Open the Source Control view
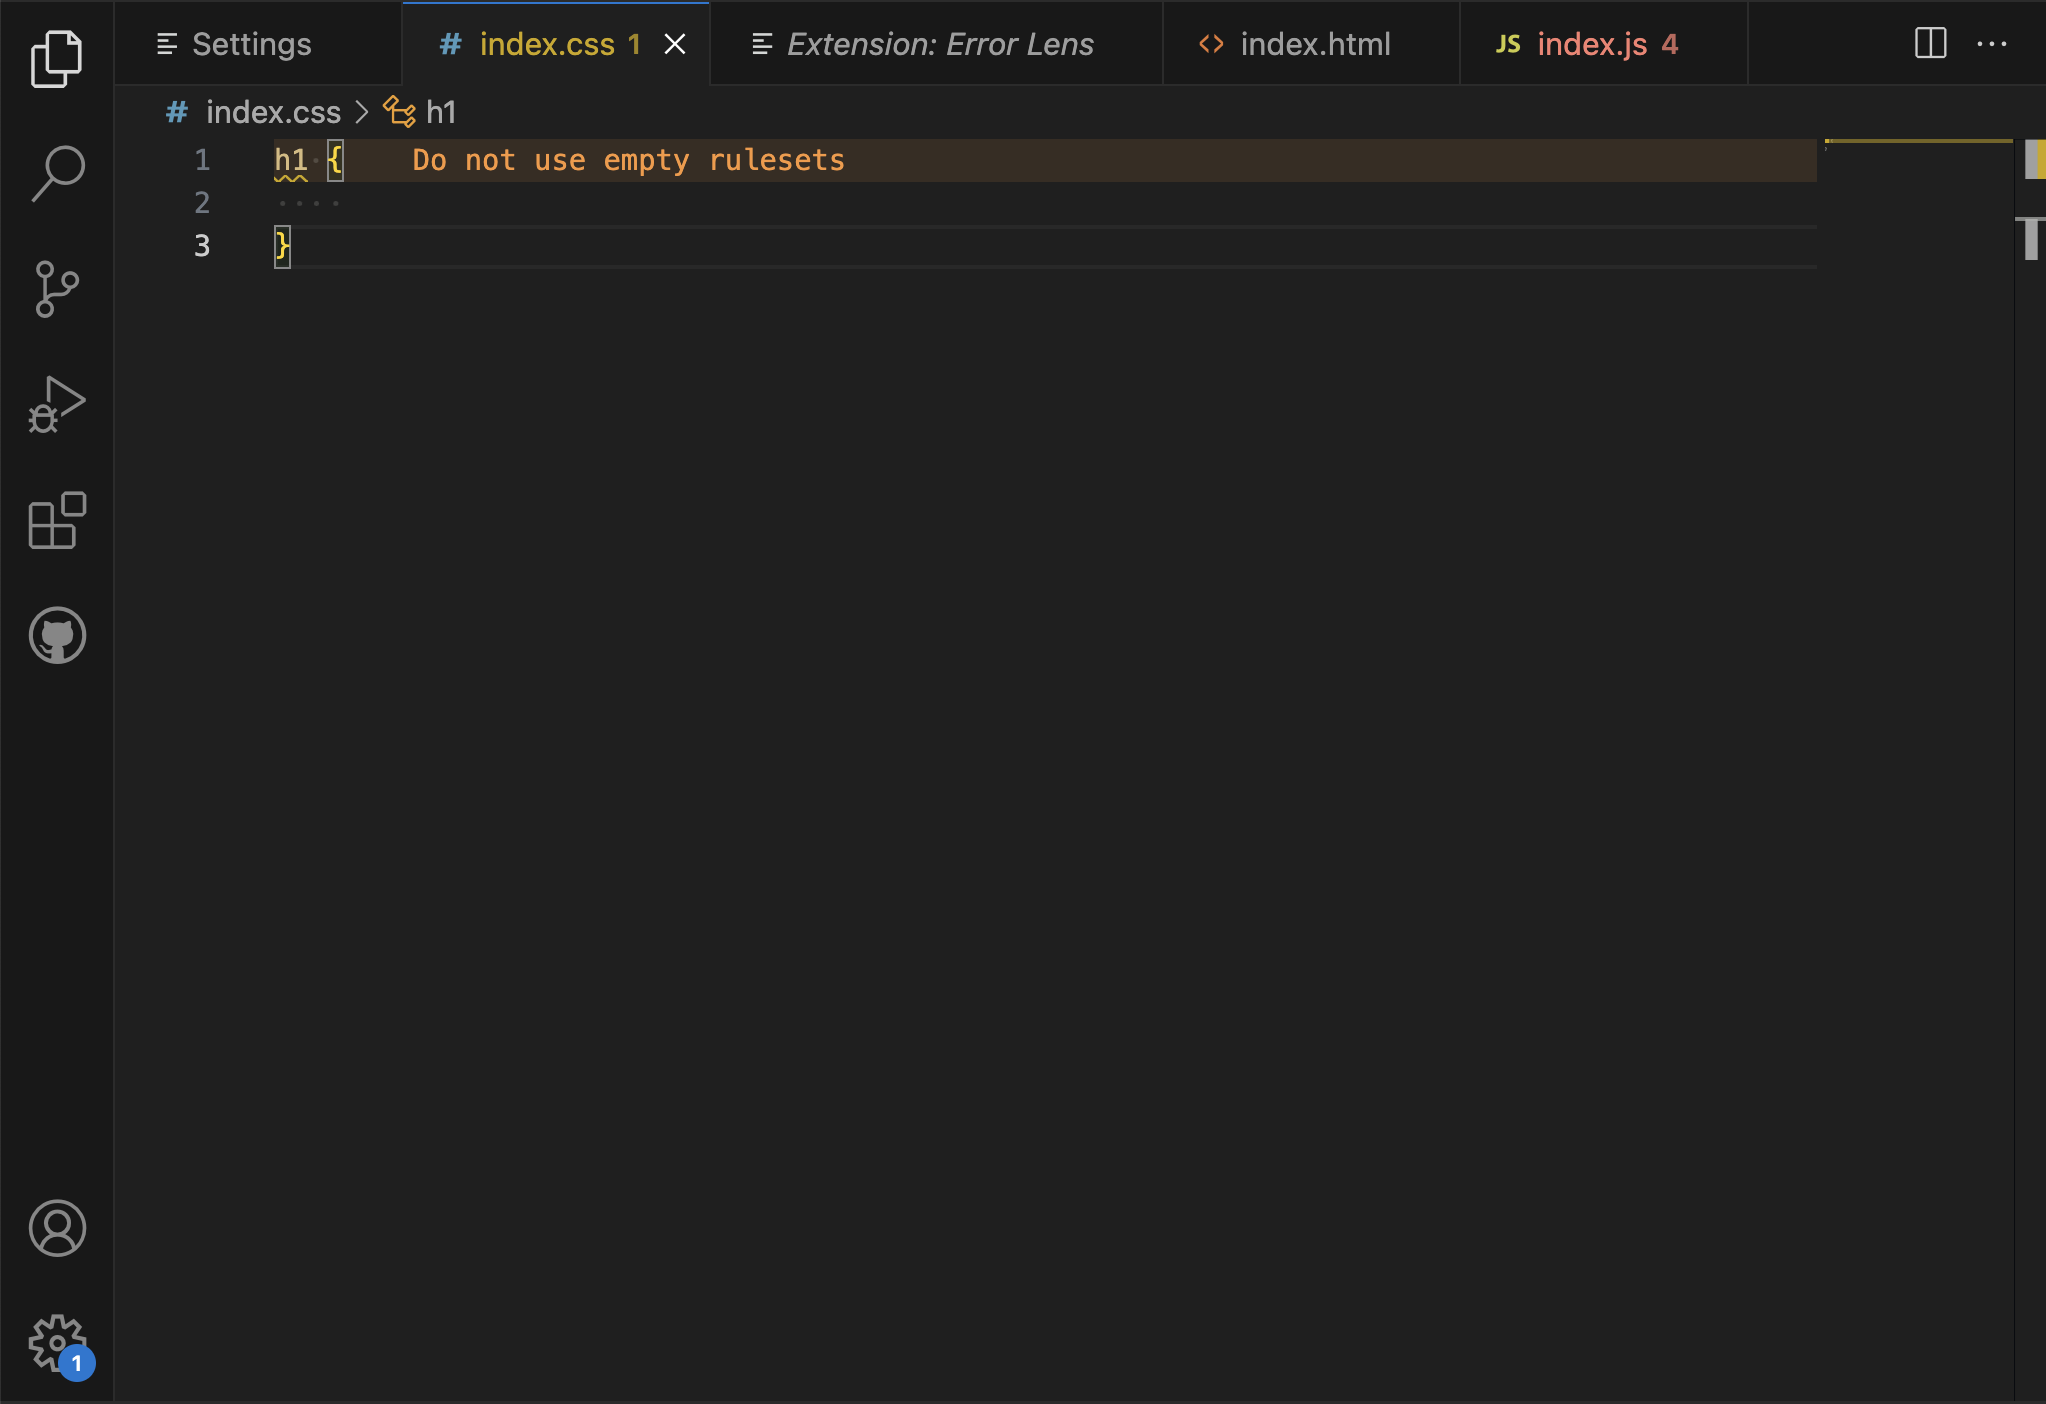Screen dimensions: 2046x1404 point(57,289)
